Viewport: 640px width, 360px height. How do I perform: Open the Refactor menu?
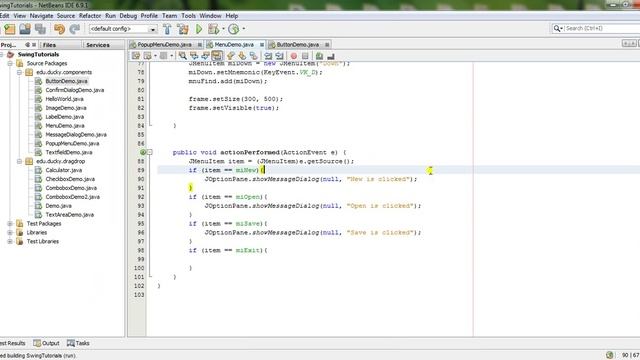[90, 16]
